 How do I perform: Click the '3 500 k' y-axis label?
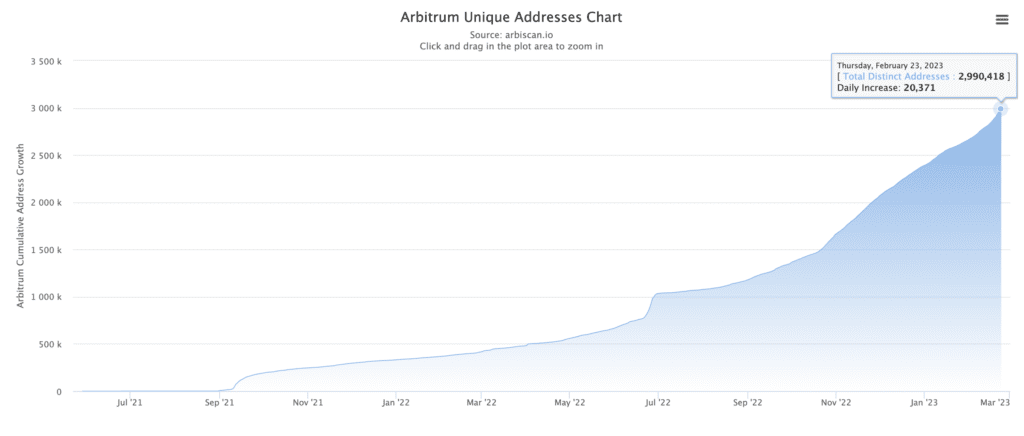tap(46, 61)
